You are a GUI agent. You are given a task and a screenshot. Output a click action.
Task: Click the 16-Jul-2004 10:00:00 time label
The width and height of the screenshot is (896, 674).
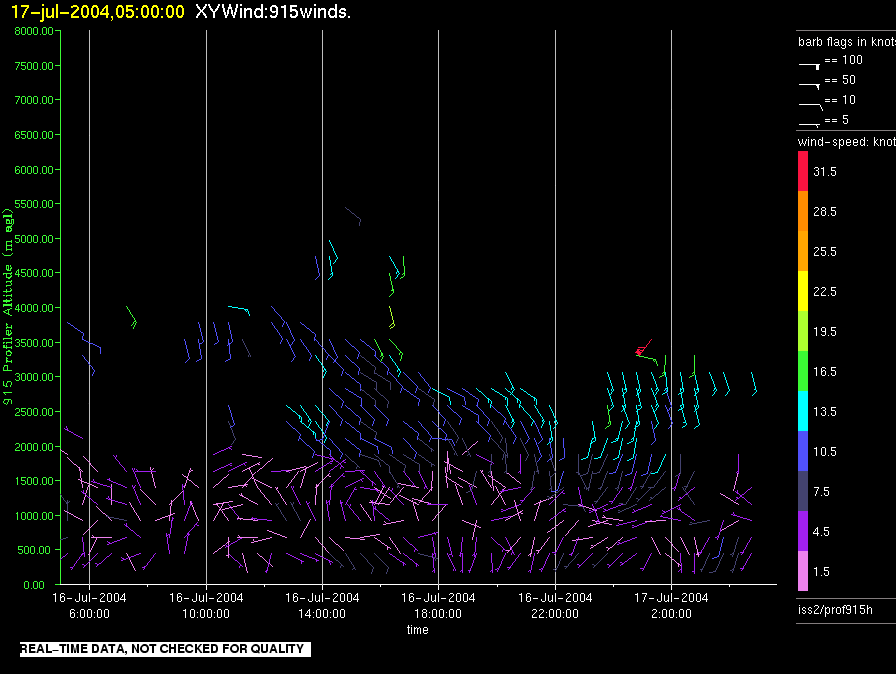point(206,605)
